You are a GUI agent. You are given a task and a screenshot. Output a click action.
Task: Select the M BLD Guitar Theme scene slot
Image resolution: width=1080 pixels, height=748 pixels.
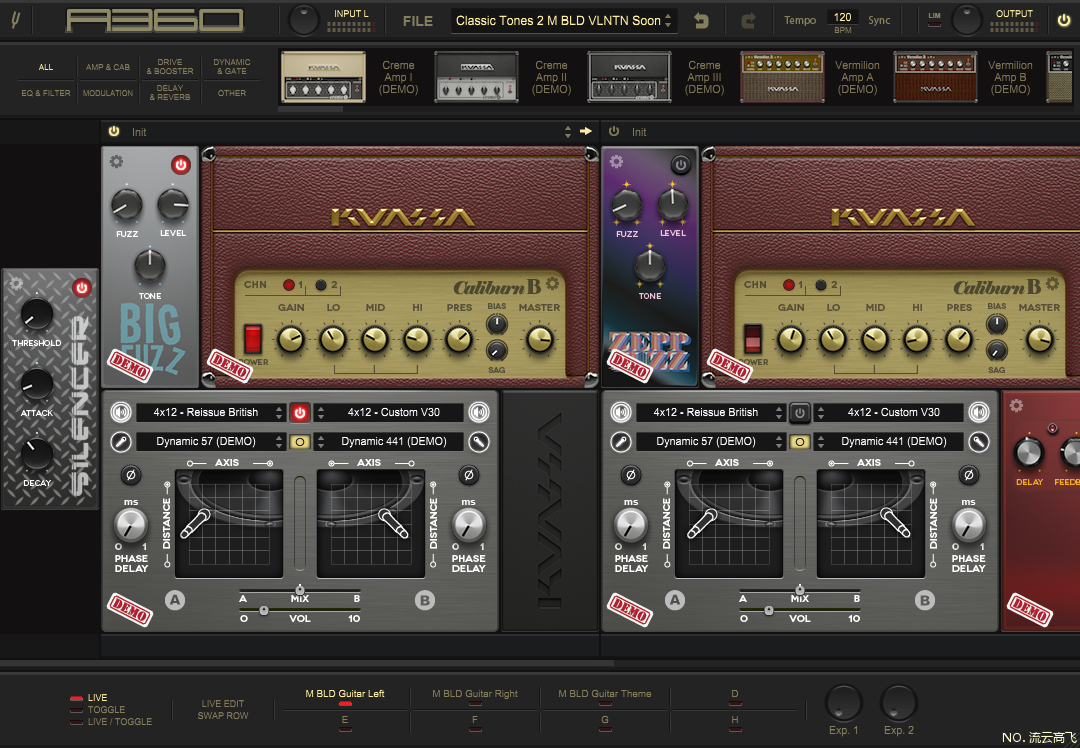pyautogui.click(x=604, y=695)
